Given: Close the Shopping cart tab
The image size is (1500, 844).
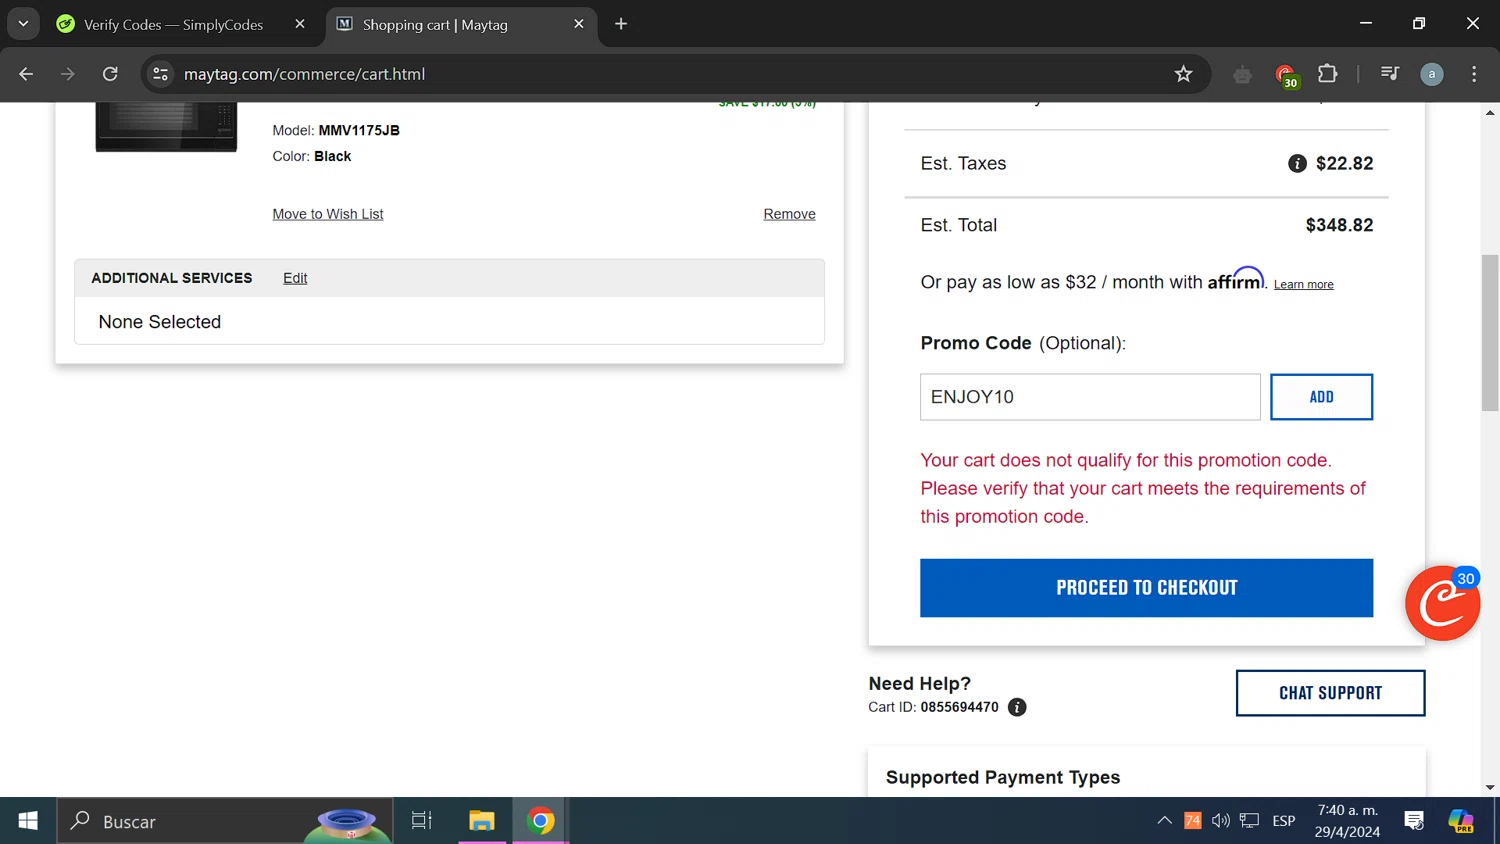Looking at the screenshot, I should point(579,24).
